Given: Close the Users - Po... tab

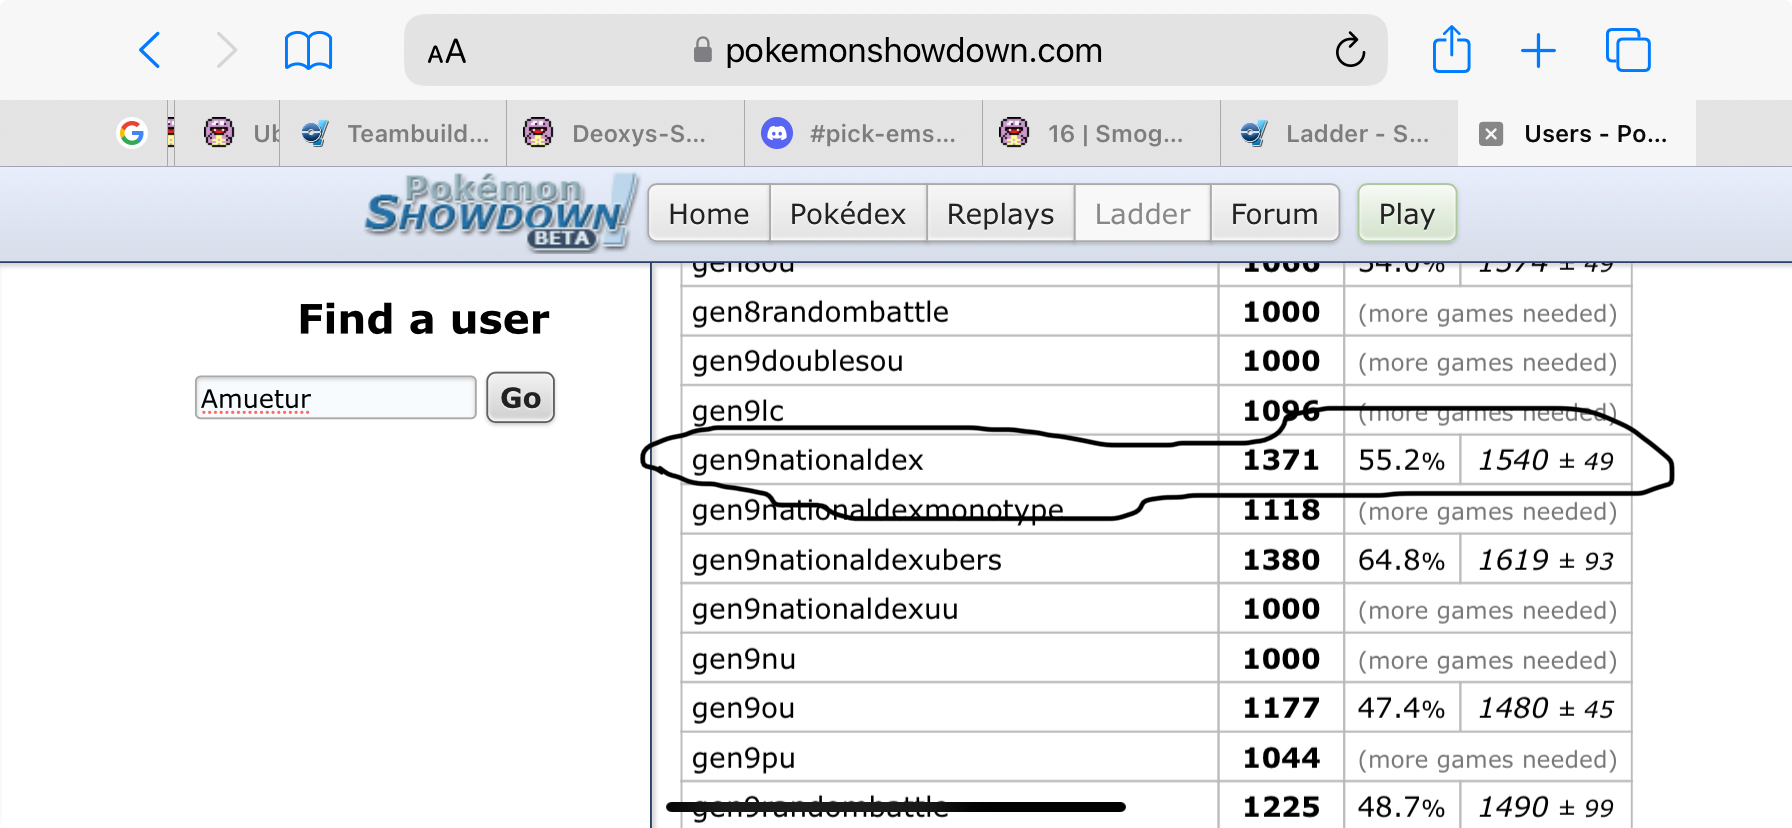Looking at the screenshot, I should click(x=1491, y=134).
